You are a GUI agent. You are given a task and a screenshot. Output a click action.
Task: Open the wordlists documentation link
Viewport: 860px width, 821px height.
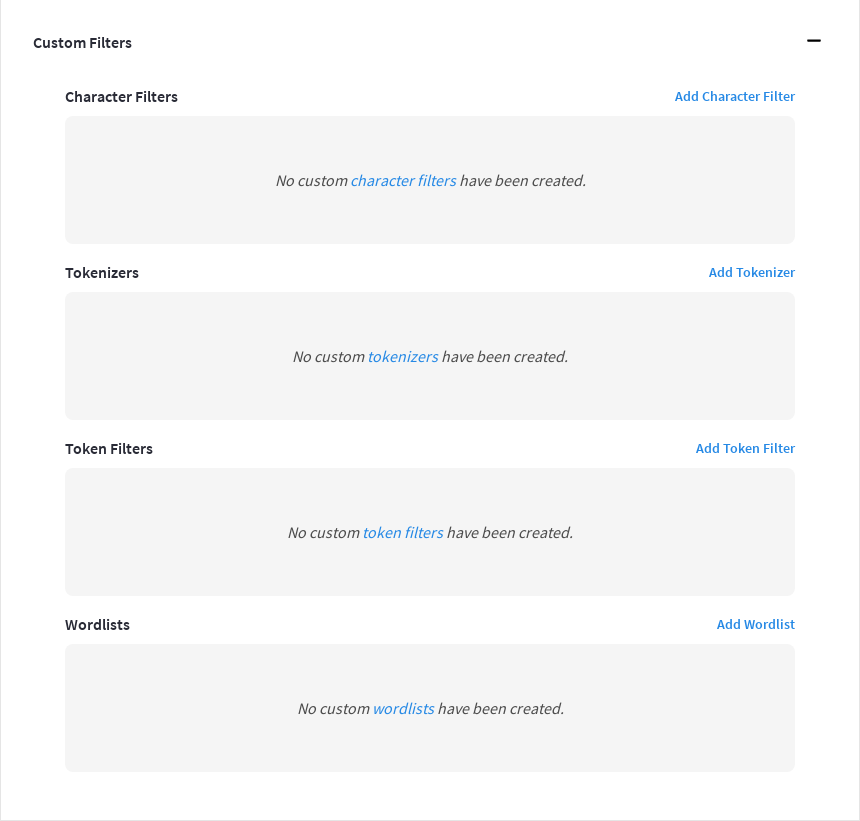coord(403,708)
